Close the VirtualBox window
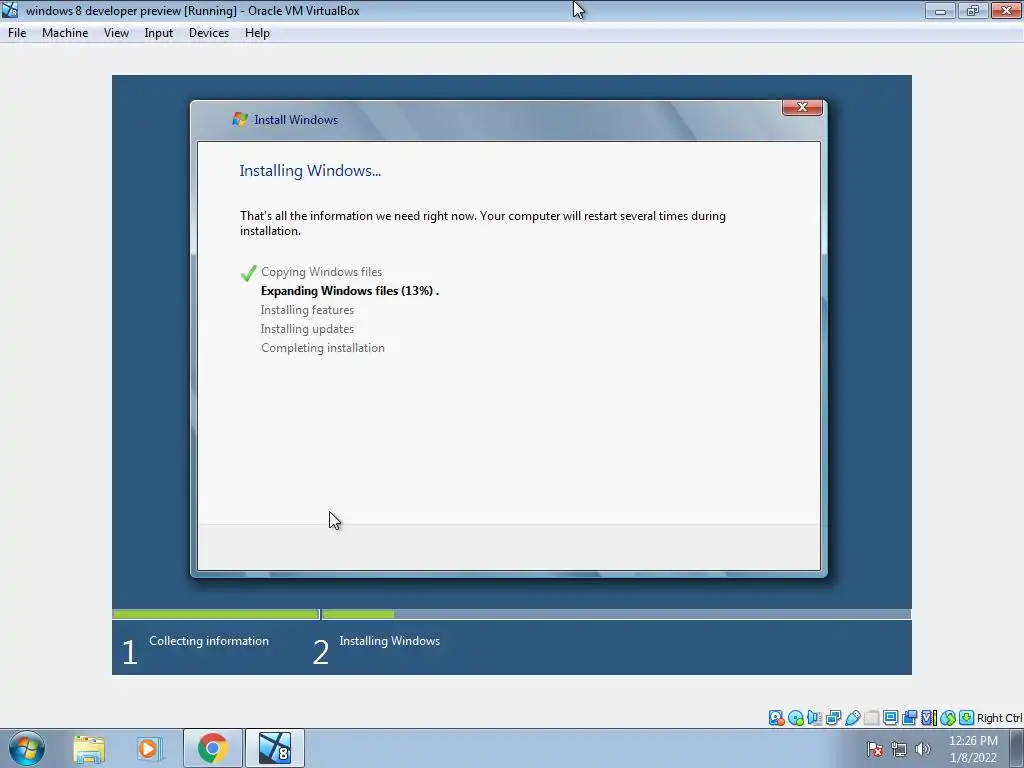 click(1006, 10)
